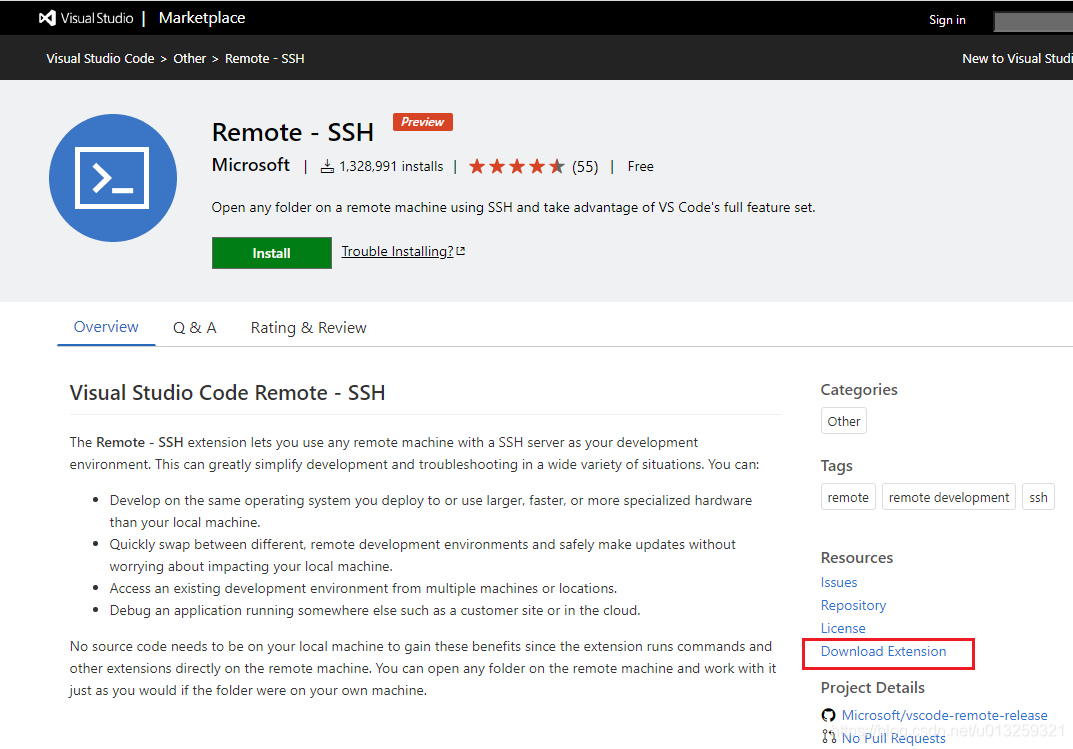Click the Categories heading
1073x749 pixels.
point(859,389)
